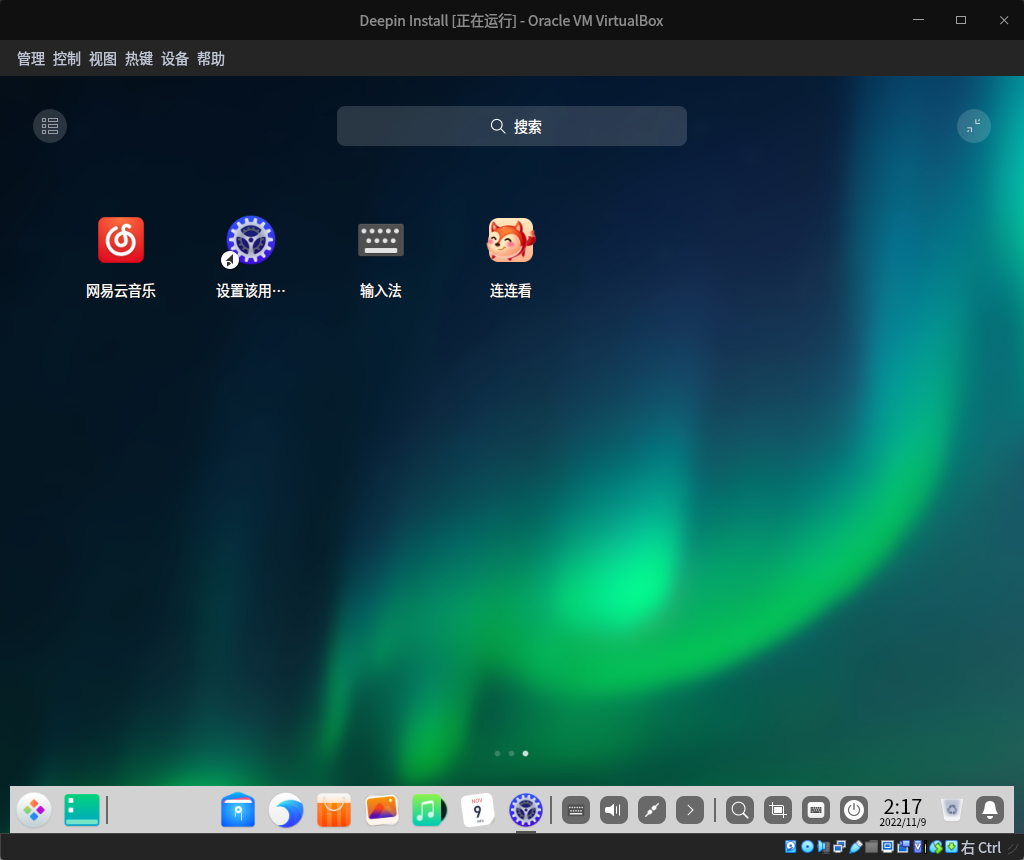This screenshot has height=860, width=1024.
Task: Open the dock search magnifier
Action: coord(740,810)
